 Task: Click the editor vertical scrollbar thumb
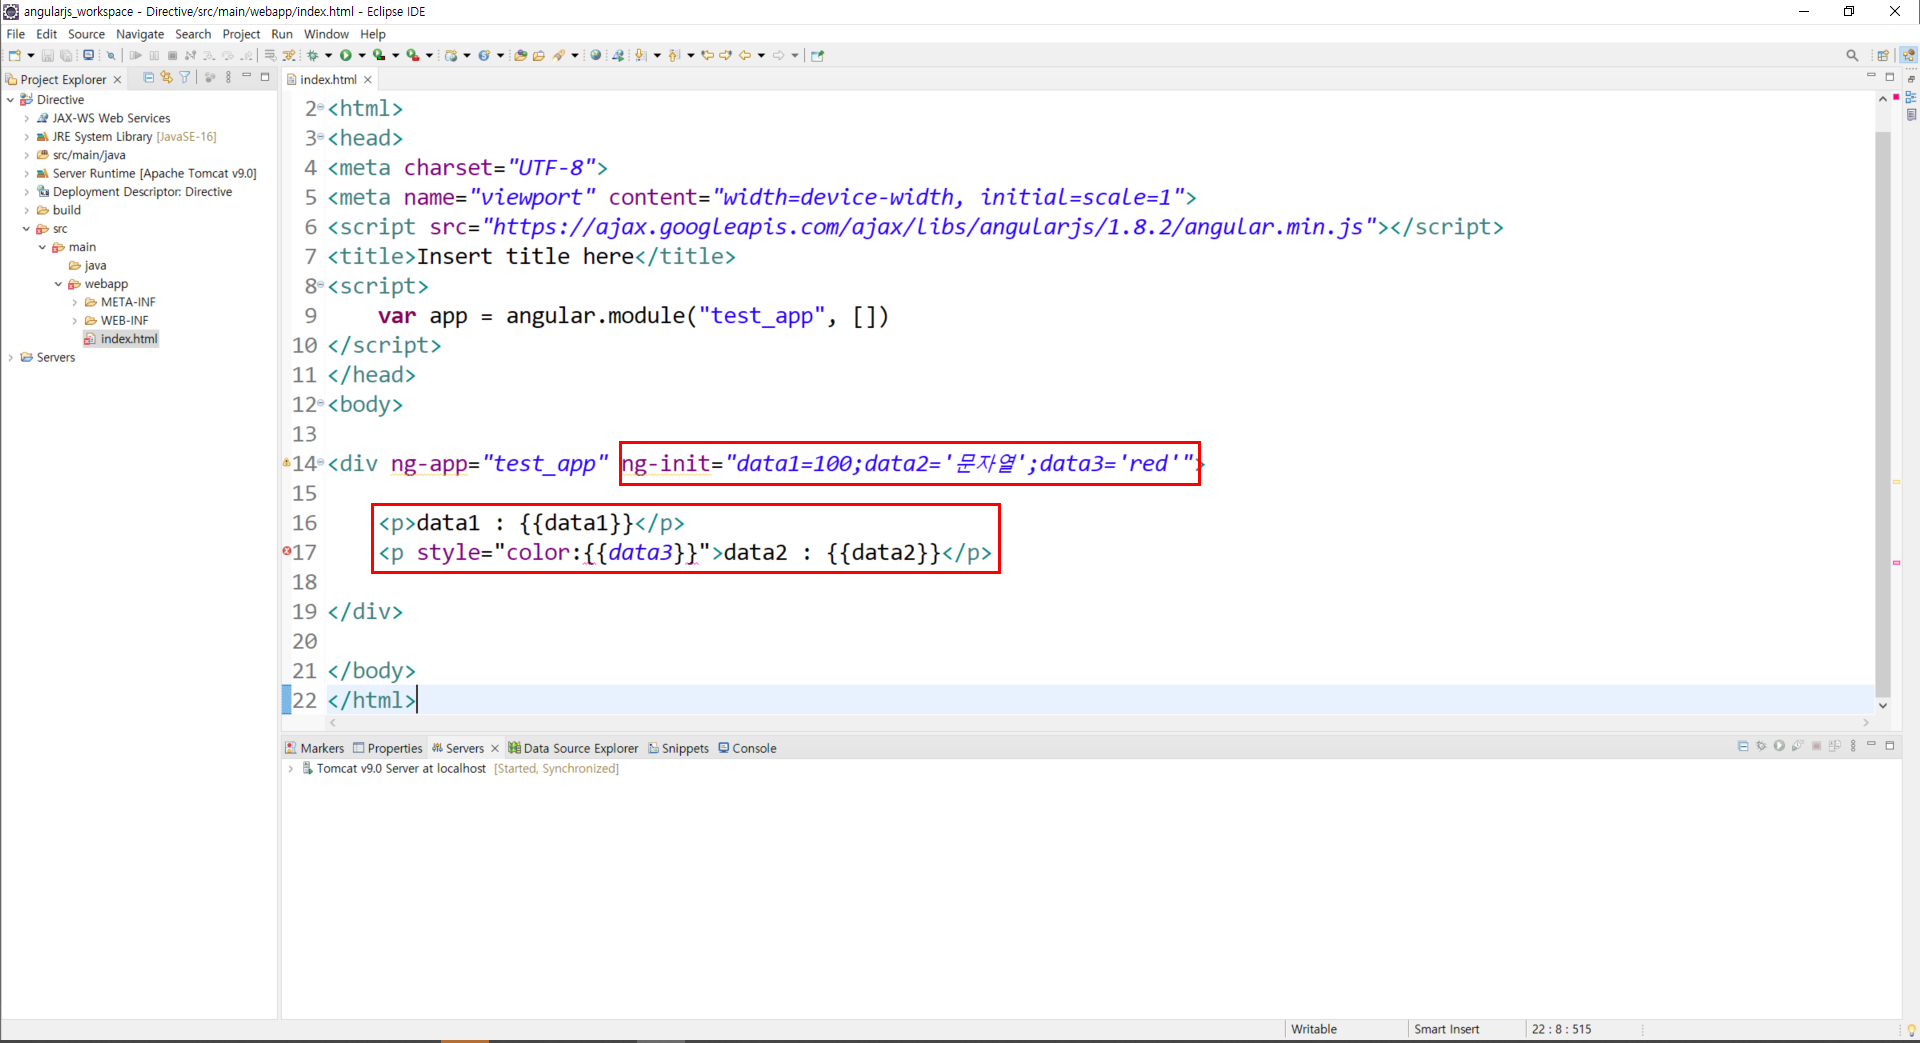pyautogui.click(x=1882, y=413)
